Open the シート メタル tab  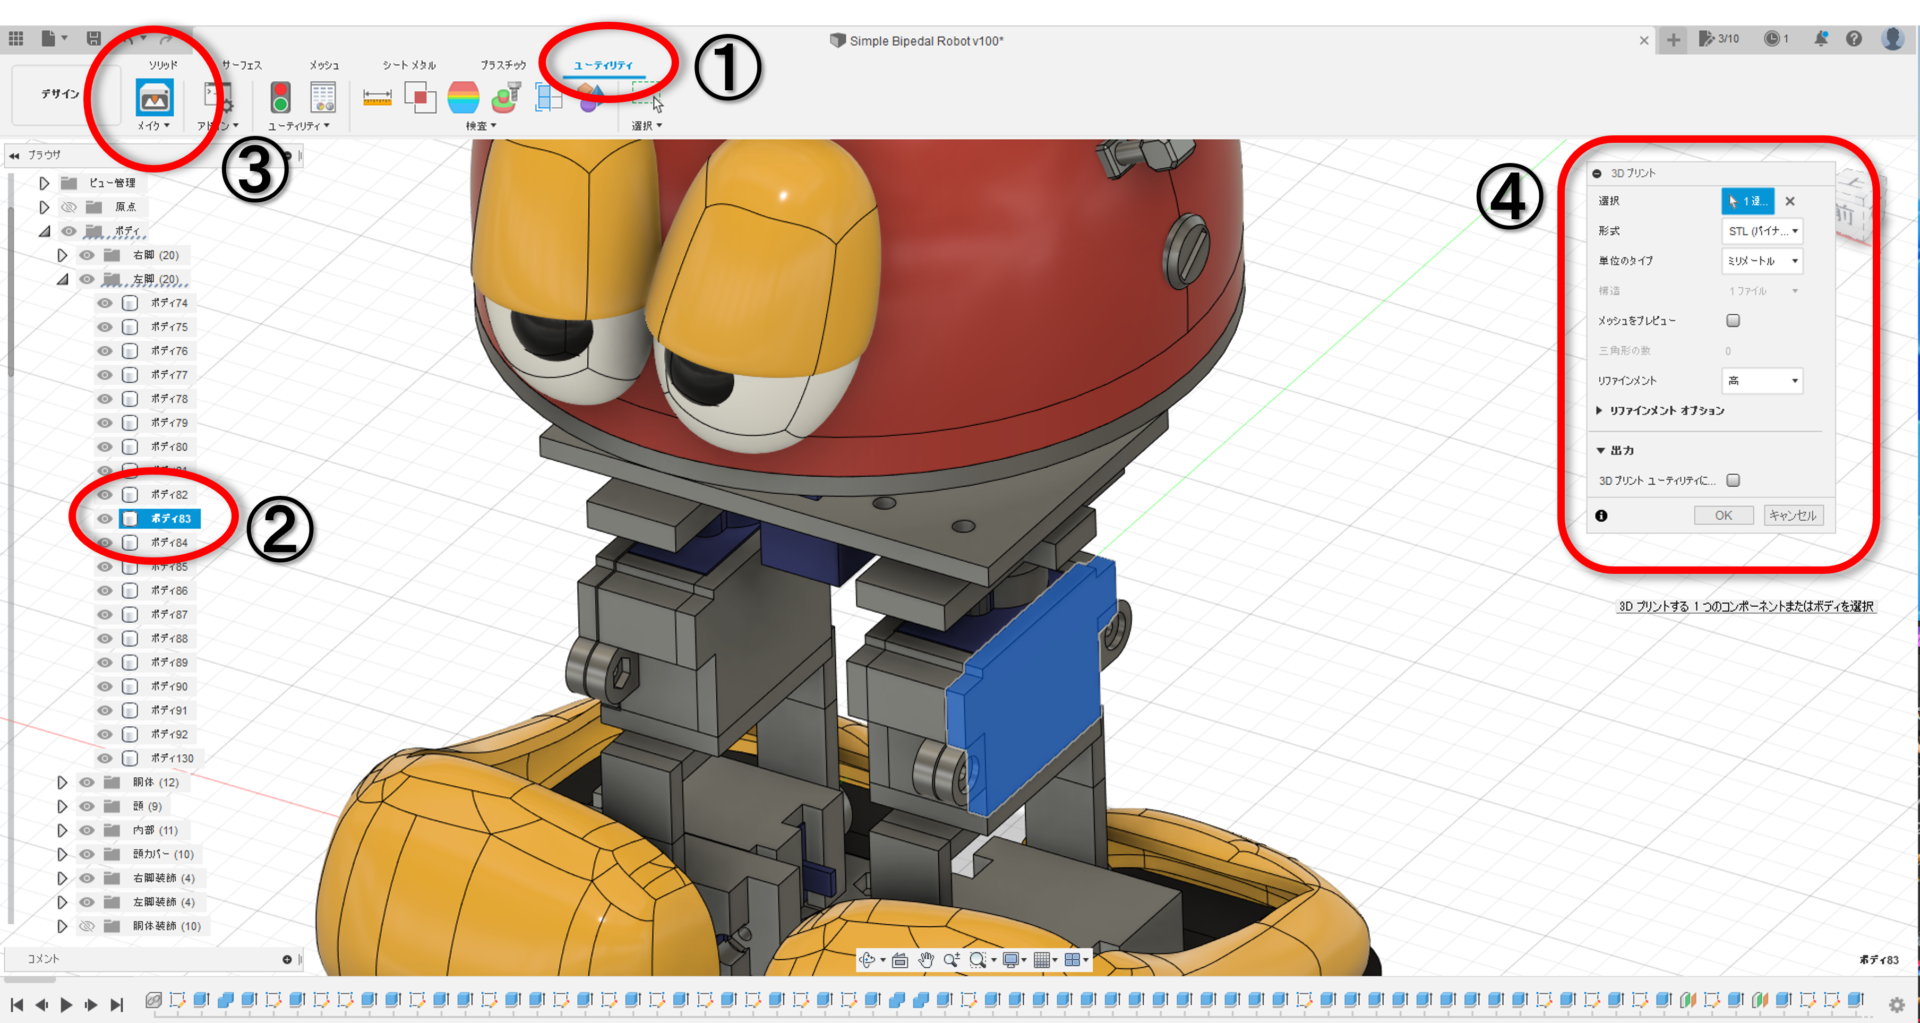408,64
